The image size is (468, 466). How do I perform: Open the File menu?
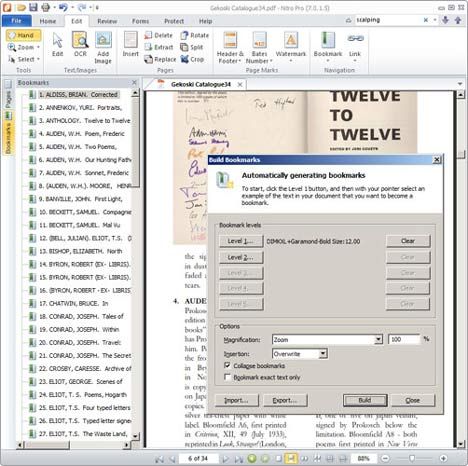17,21
